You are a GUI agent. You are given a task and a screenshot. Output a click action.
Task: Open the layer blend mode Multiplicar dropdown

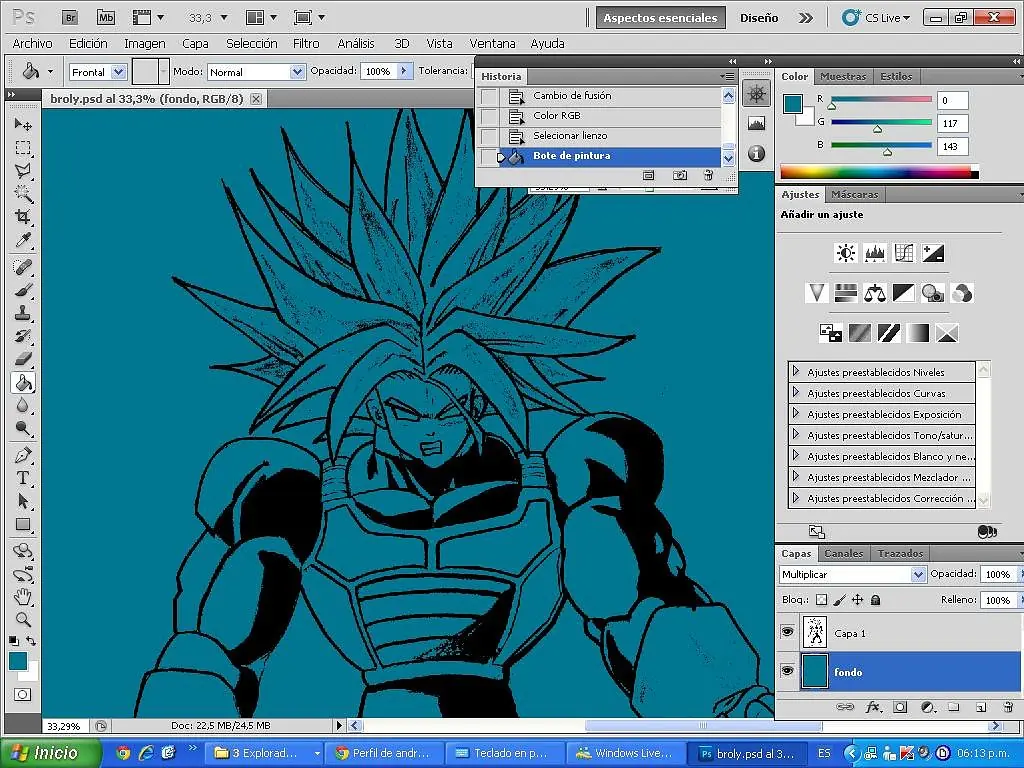[918, 574]
